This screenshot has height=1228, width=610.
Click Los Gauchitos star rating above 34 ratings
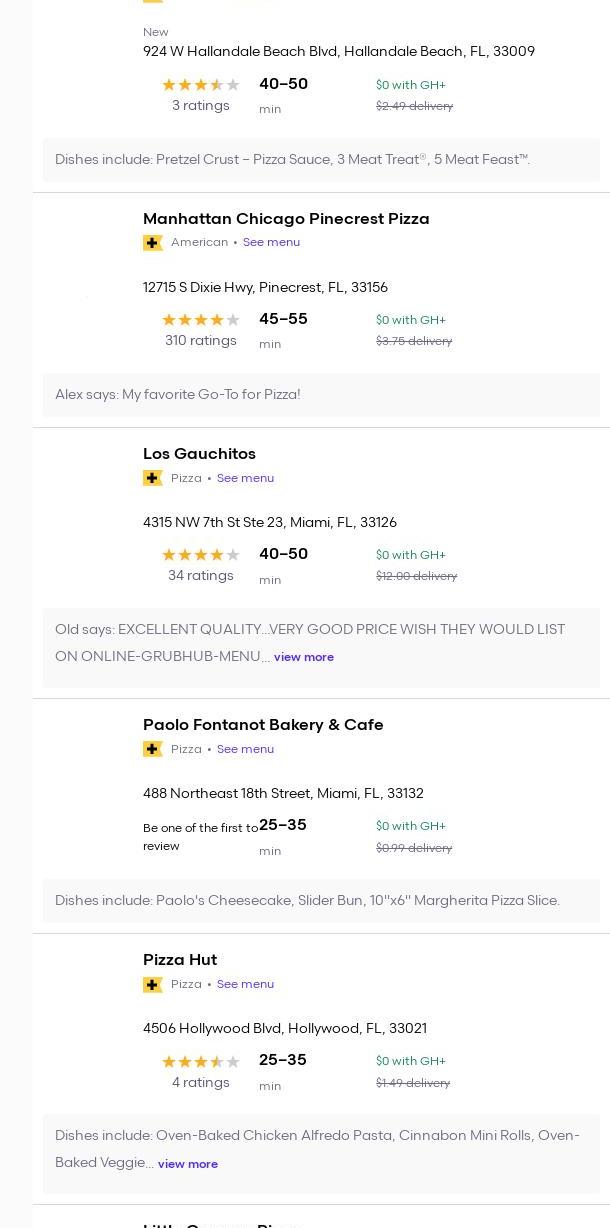[201, 555]
